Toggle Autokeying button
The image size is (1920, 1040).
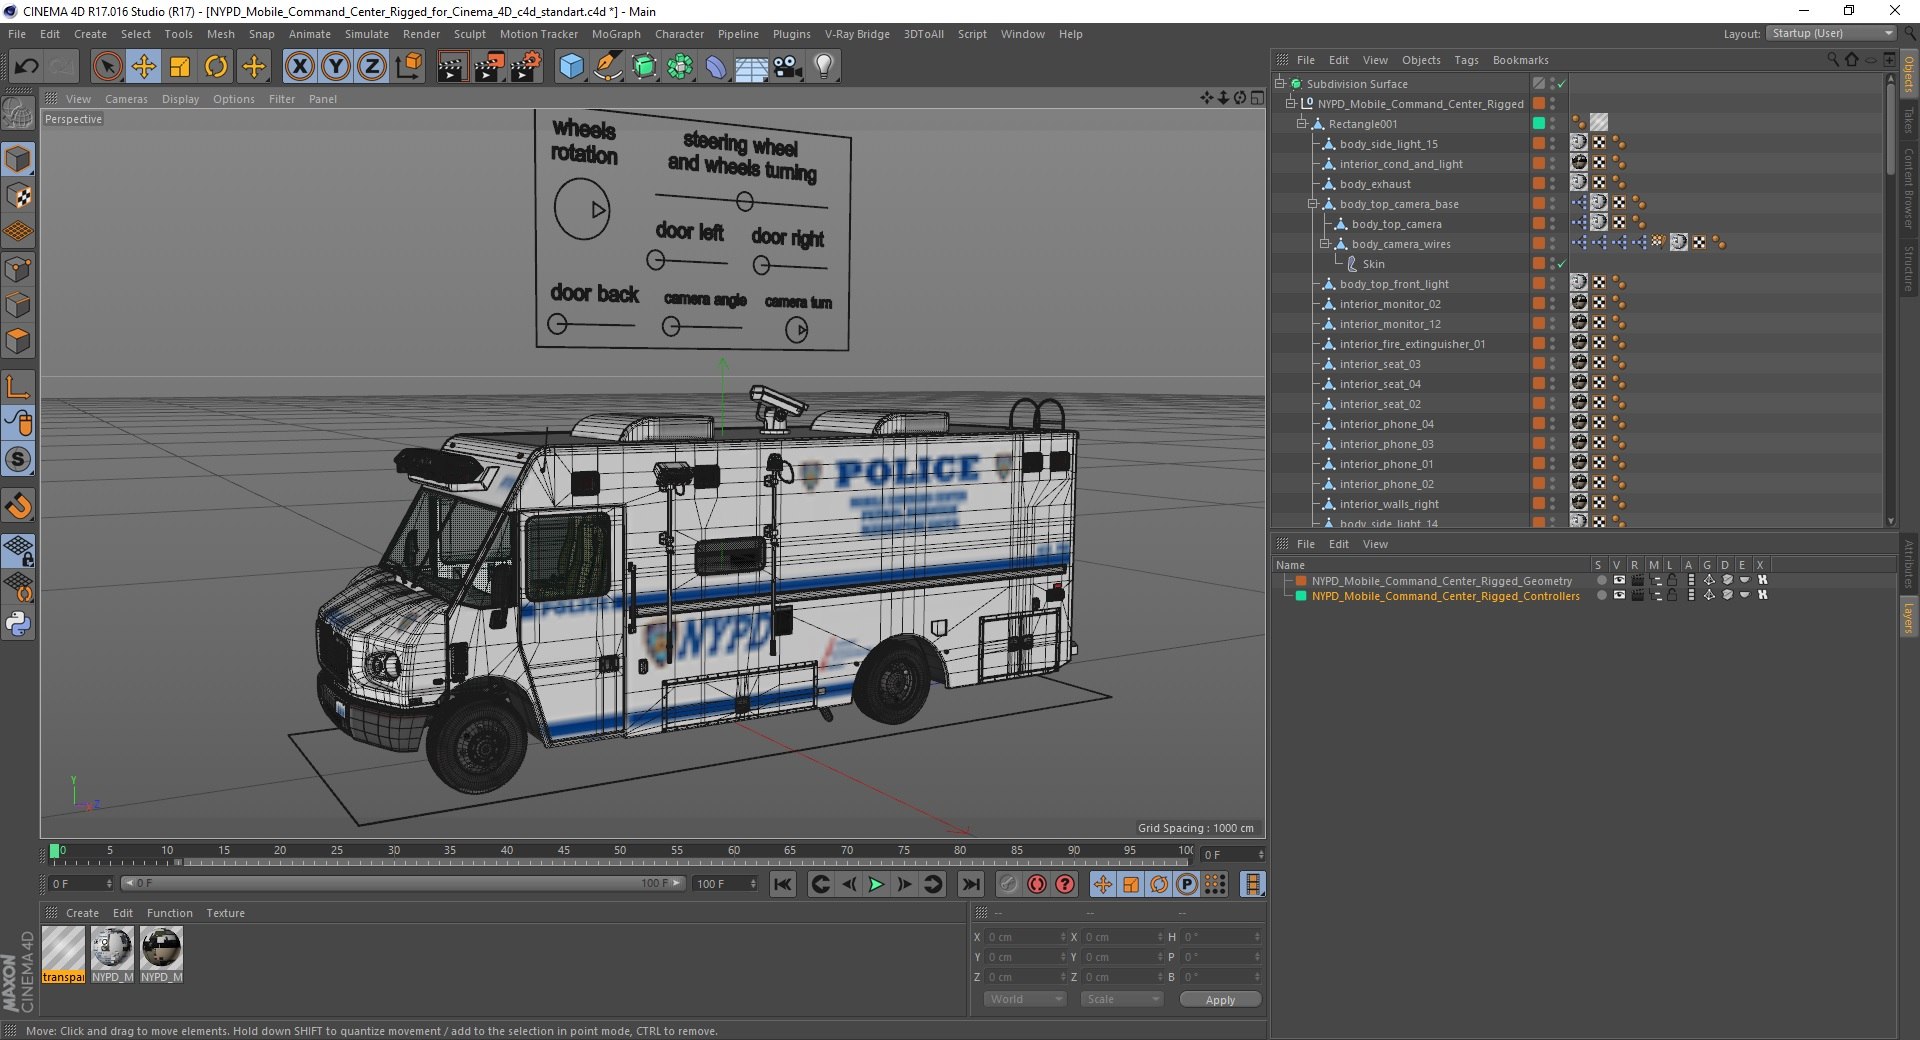coord(1037,884)
